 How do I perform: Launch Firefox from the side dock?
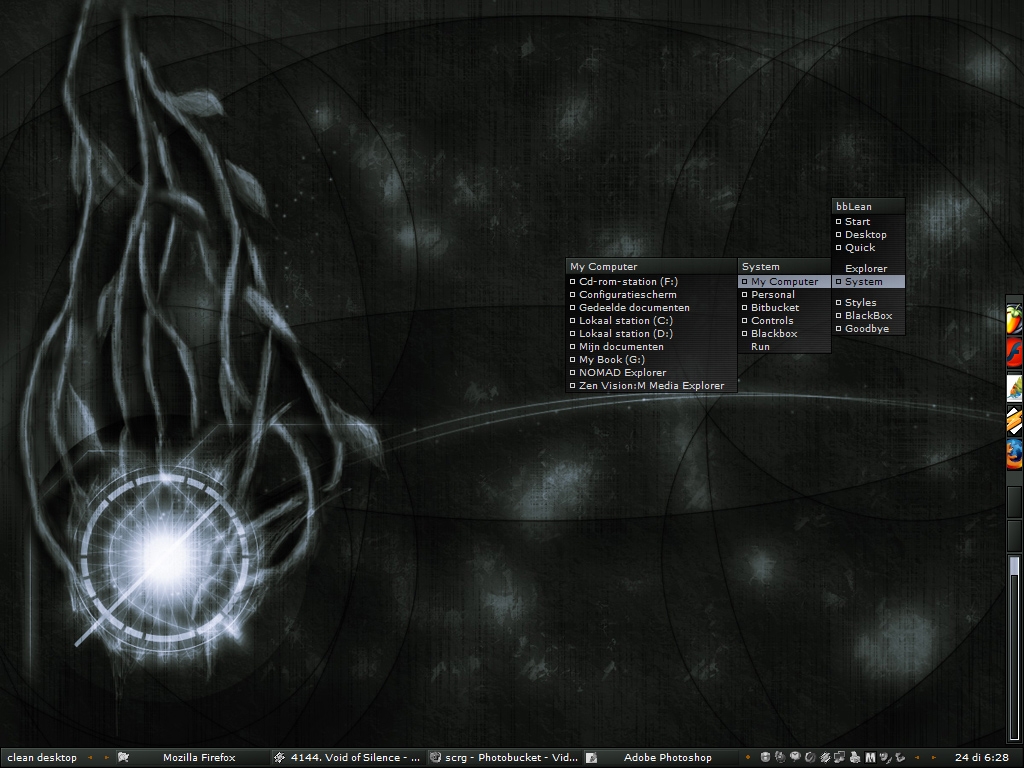pyautogui.click(x=1014, y=454)
